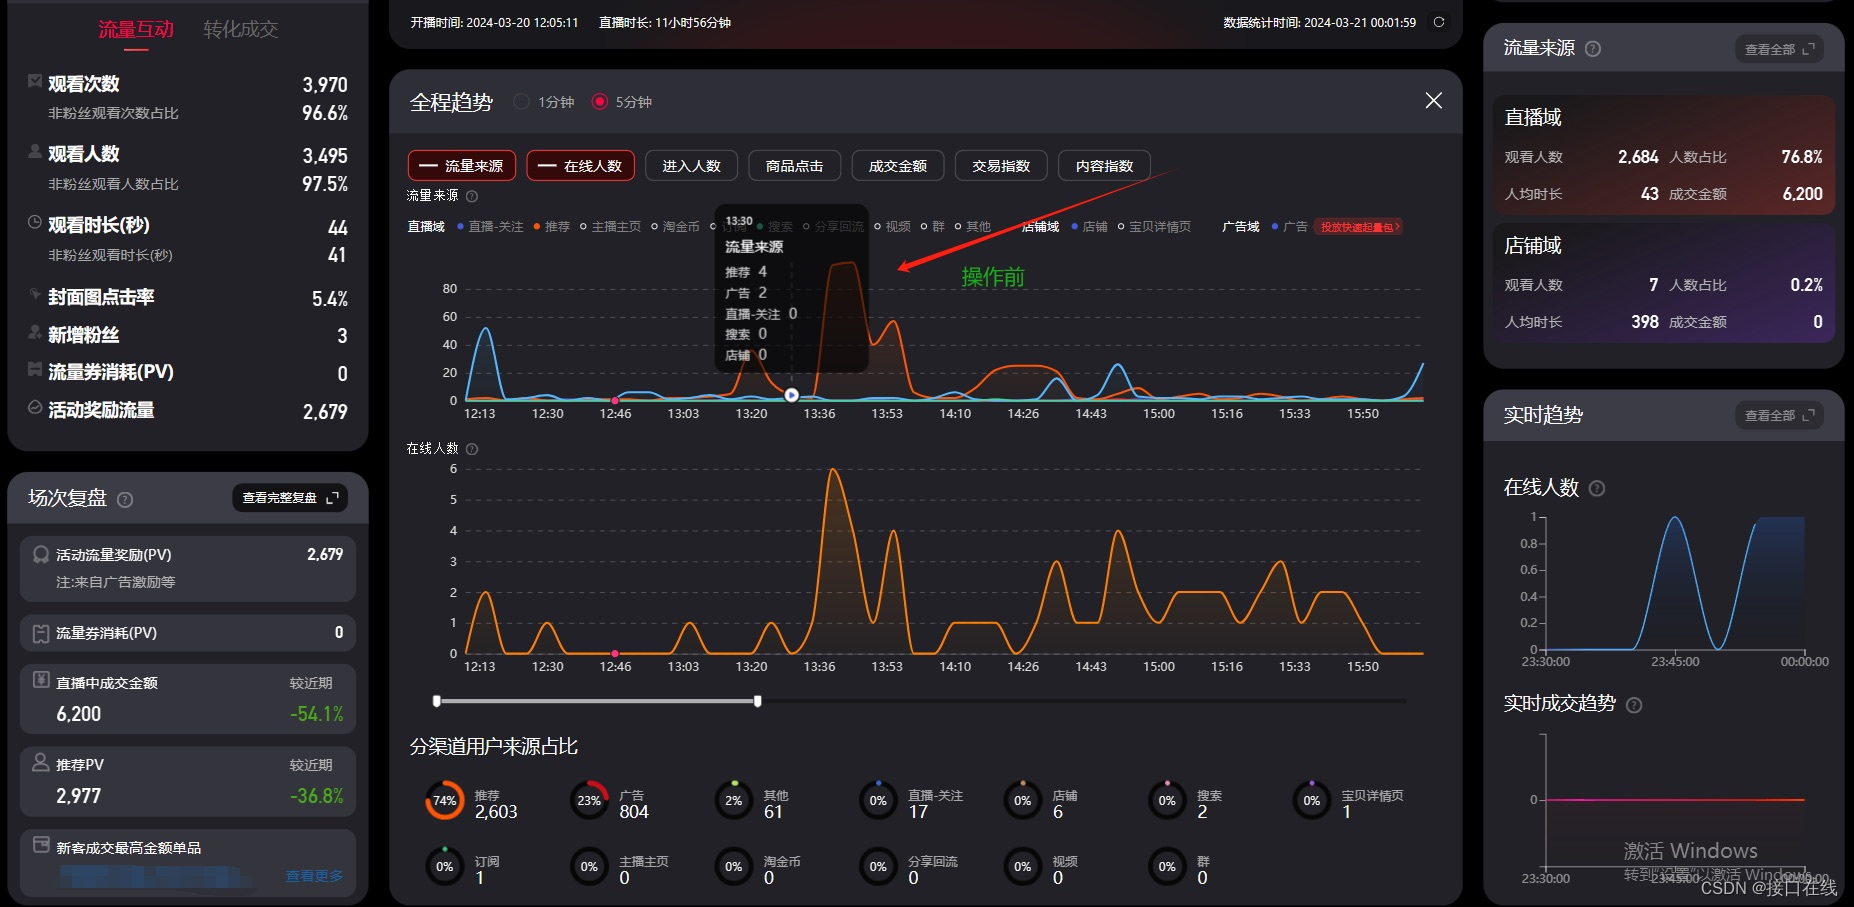This screenshot has width=1854, height=907.
Task: Toggle 其他 legend series
Action: click(972, 227)
